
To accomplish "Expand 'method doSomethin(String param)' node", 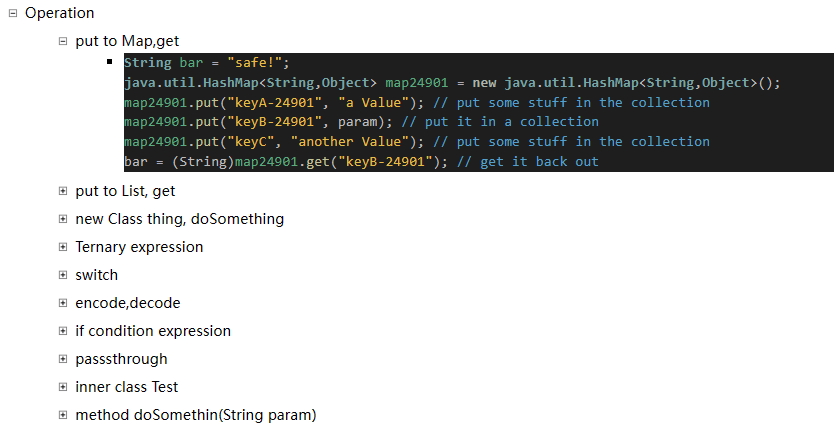I will [63, 414].
